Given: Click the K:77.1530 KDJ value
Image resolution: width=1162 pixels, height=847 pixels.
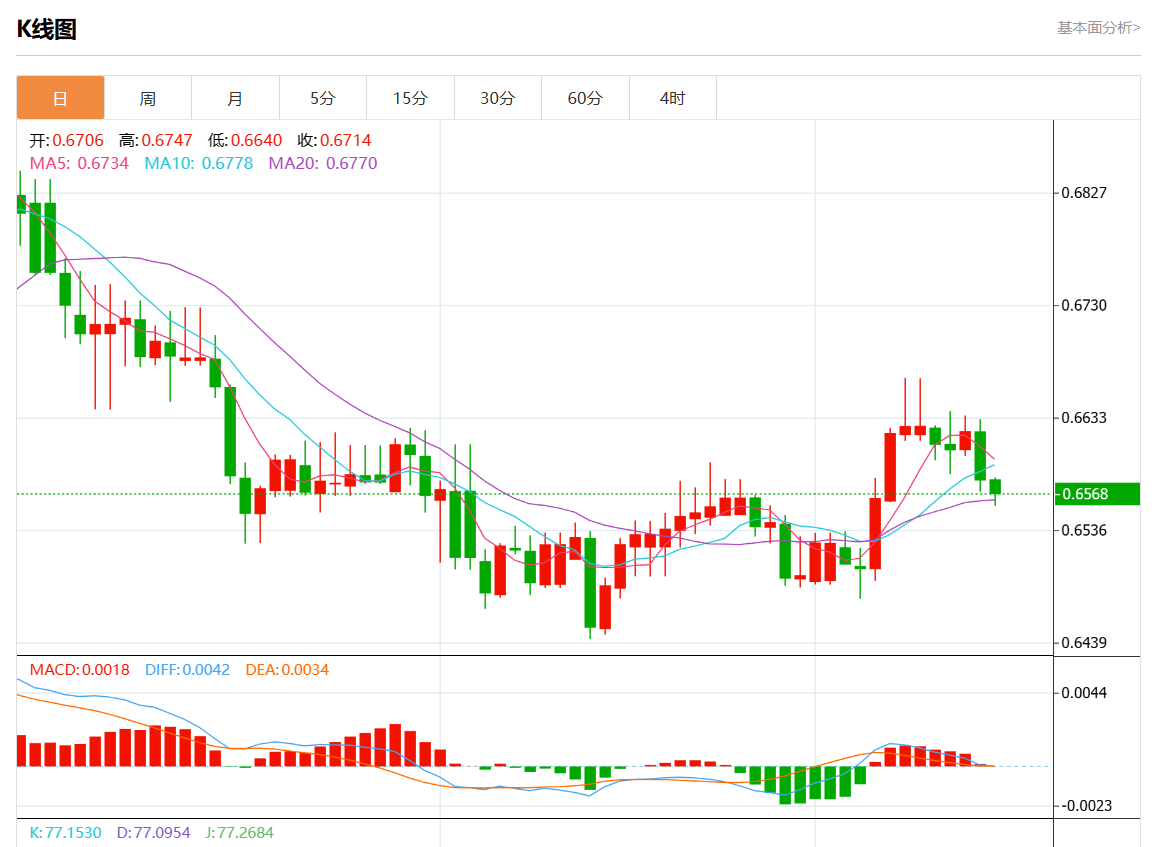Looking at the screenshot, I should (65, 833).
